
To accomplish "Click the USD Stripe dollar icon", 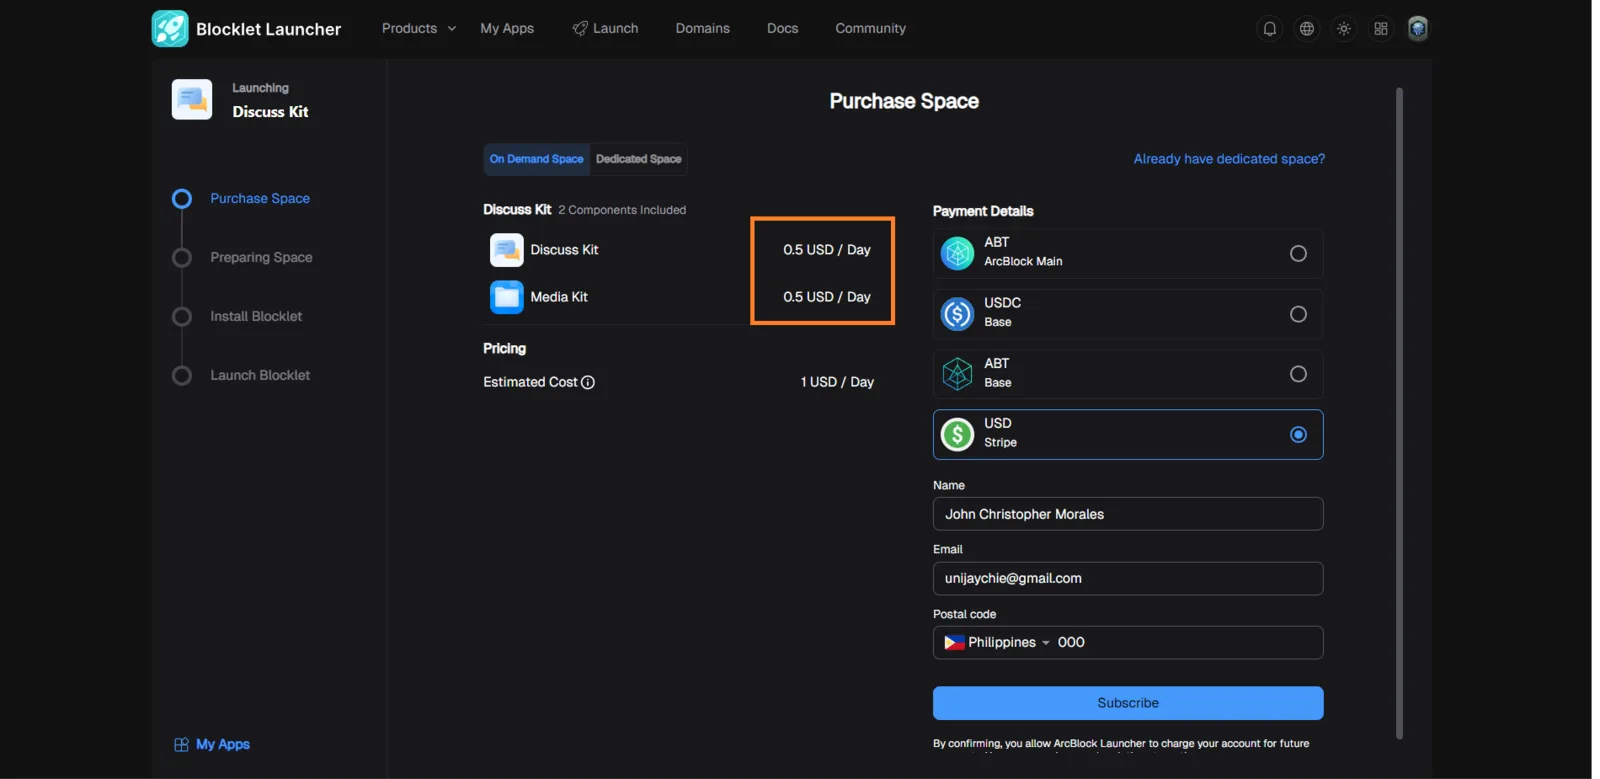I will [x=957, y=435].
